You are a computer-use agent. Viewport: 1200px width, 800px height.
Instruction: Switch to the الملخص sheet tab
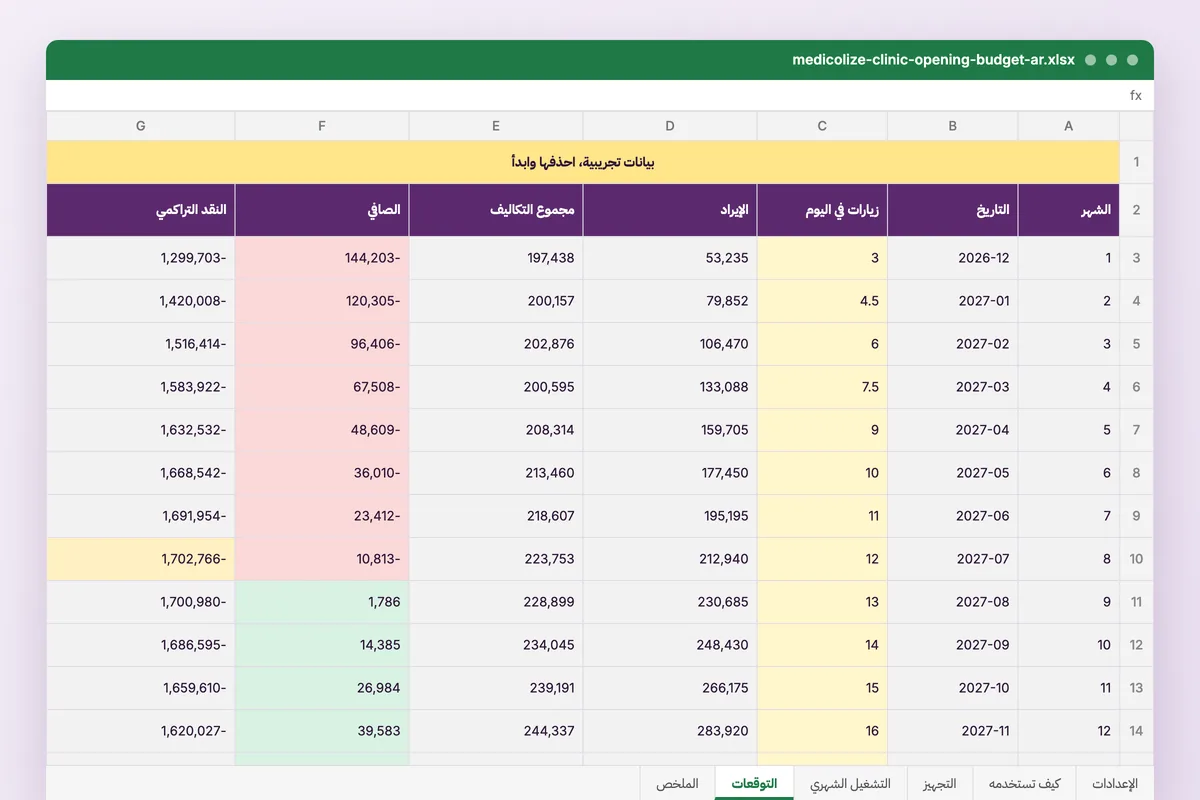click(x=678, y=784)
